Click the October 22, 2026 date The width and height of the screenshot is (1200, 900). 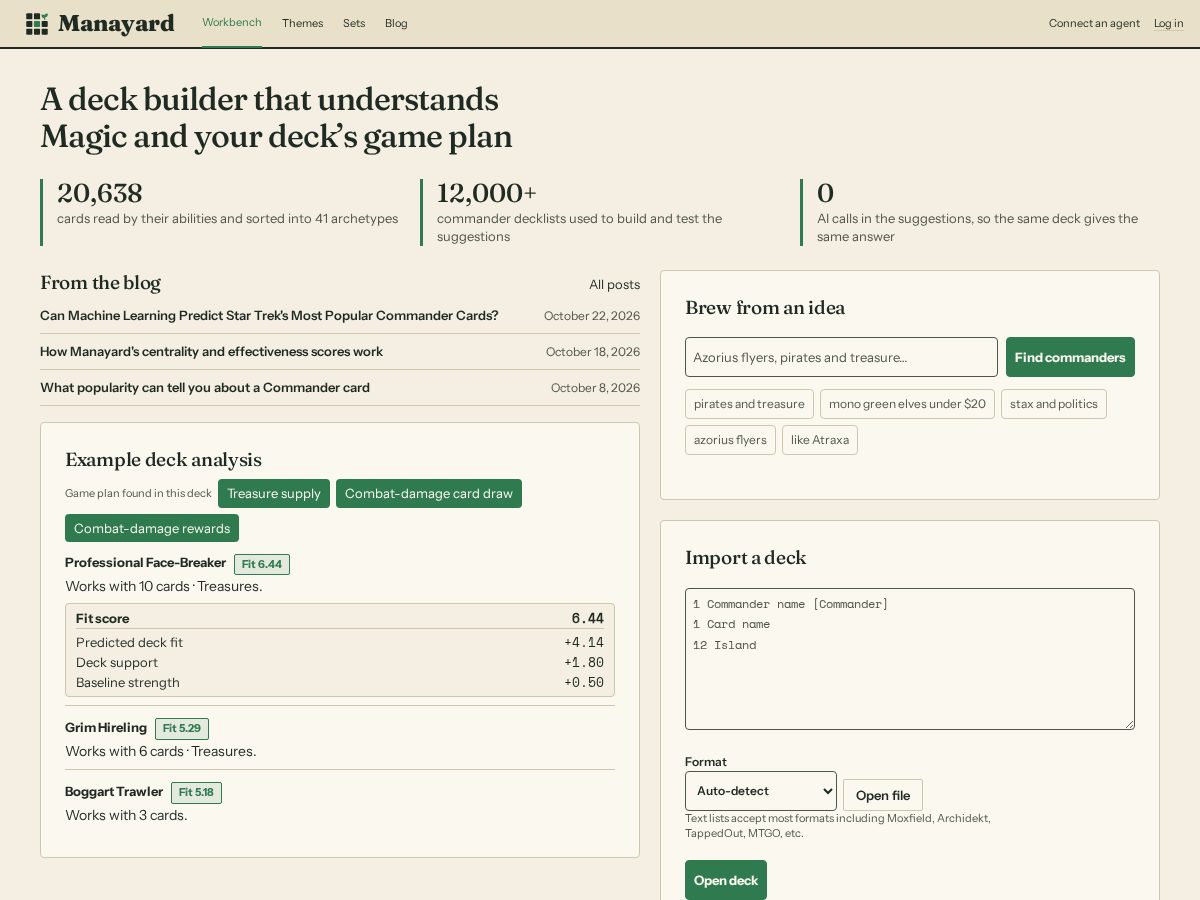pos(592,316)
